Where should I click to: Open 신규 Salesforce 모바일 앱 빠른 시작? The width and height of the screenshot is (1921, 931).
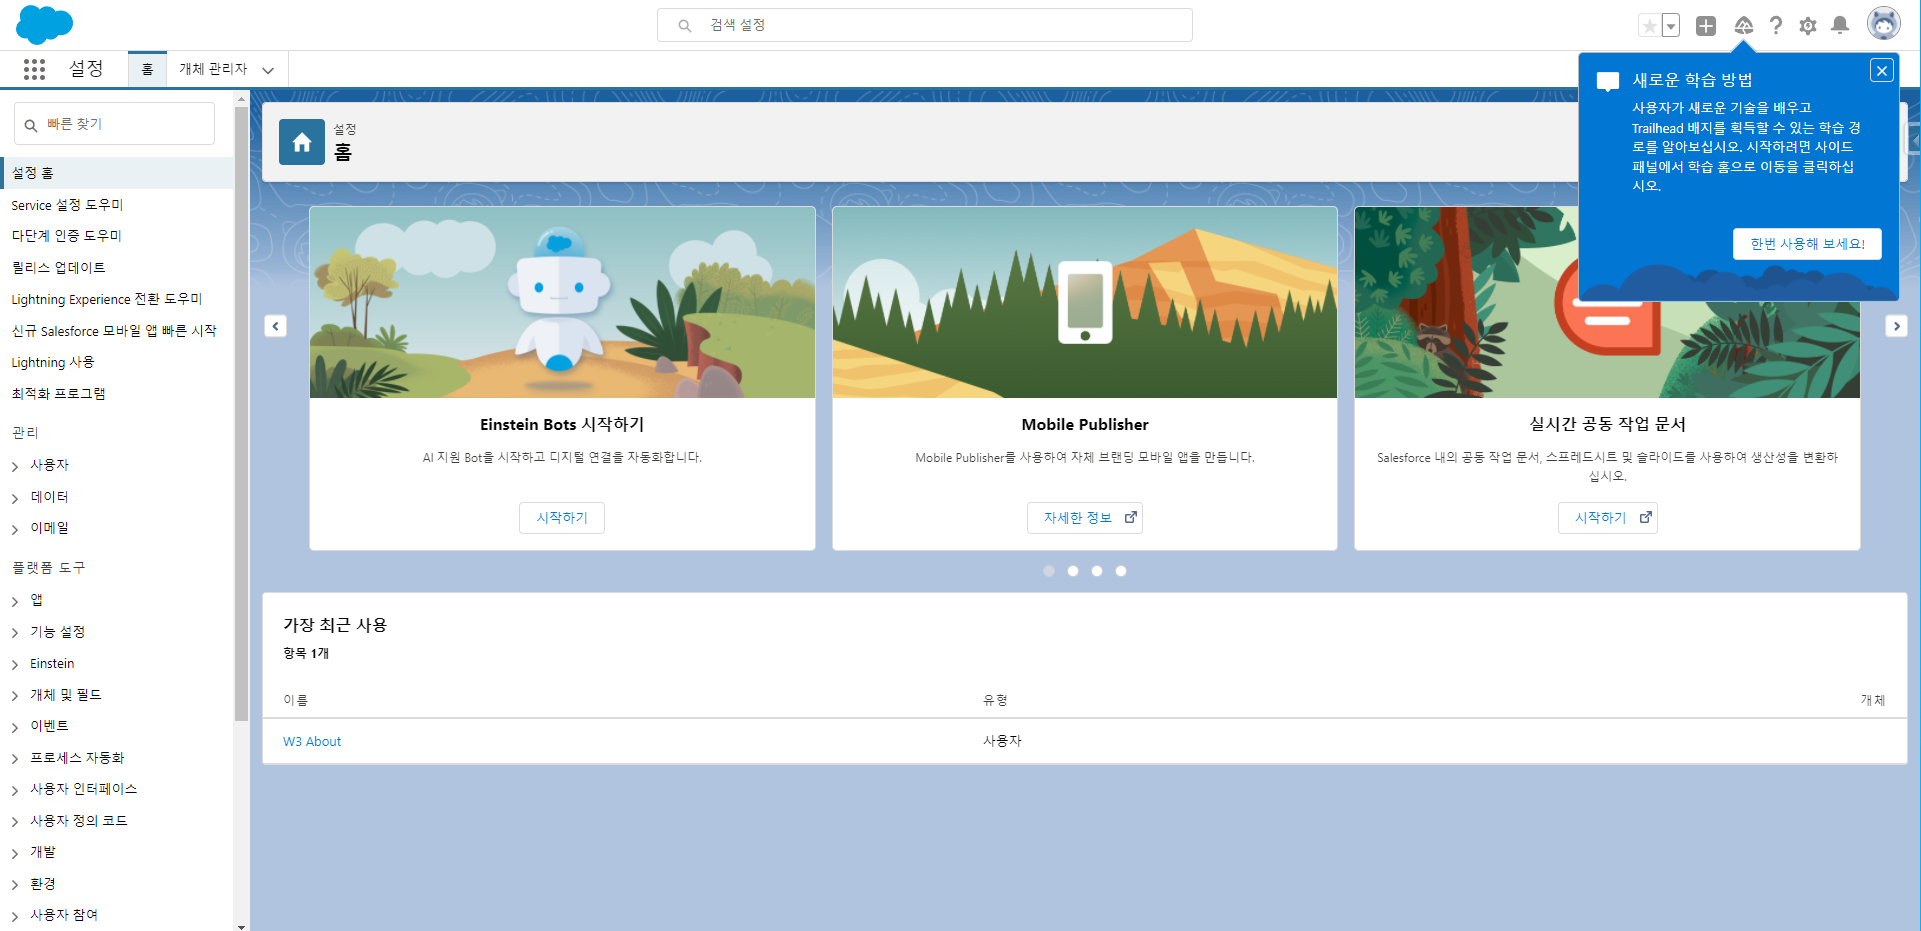pyautogui.click(x=114, y=331)
